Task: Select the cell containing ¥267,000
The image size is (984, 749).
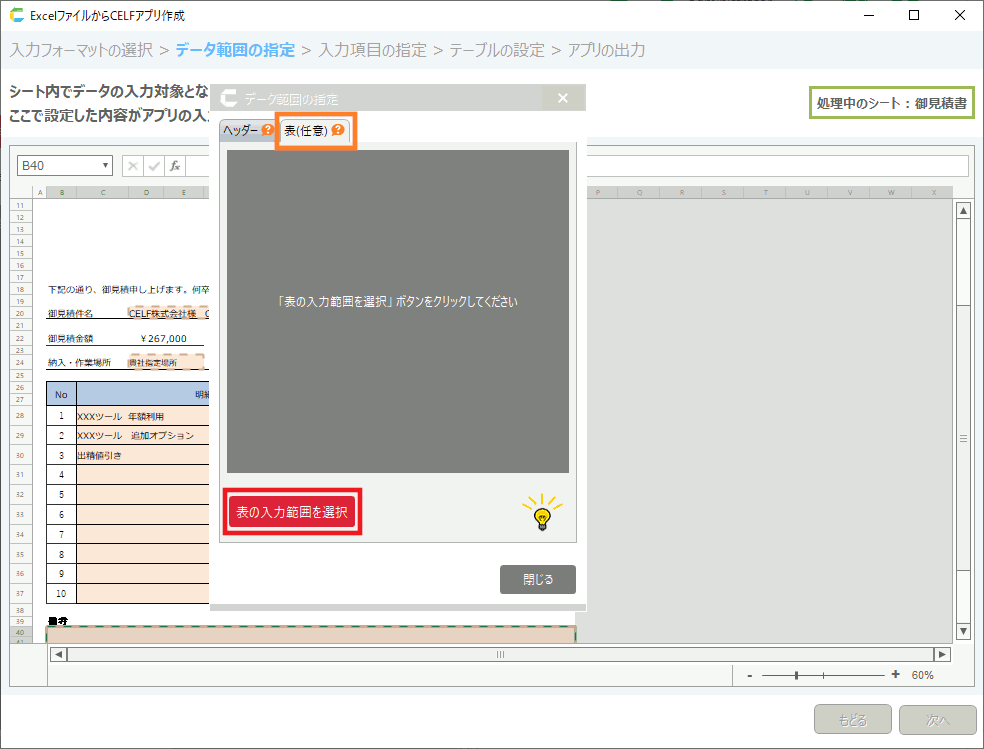Action: 164,338
